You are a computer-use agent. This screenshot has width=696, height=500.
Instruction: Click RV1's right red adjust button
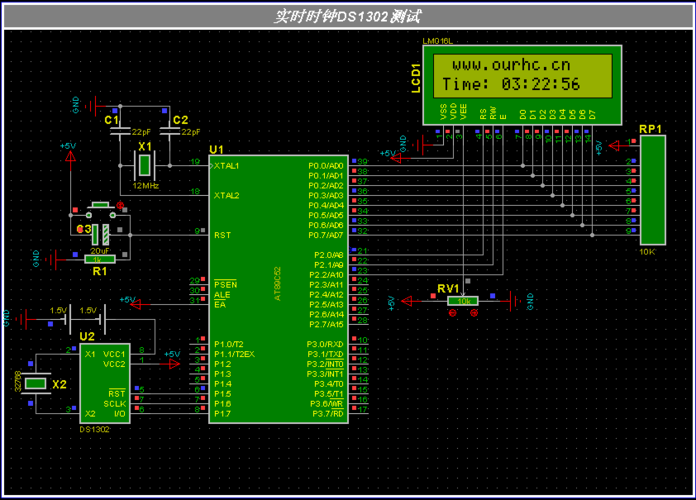474,313
